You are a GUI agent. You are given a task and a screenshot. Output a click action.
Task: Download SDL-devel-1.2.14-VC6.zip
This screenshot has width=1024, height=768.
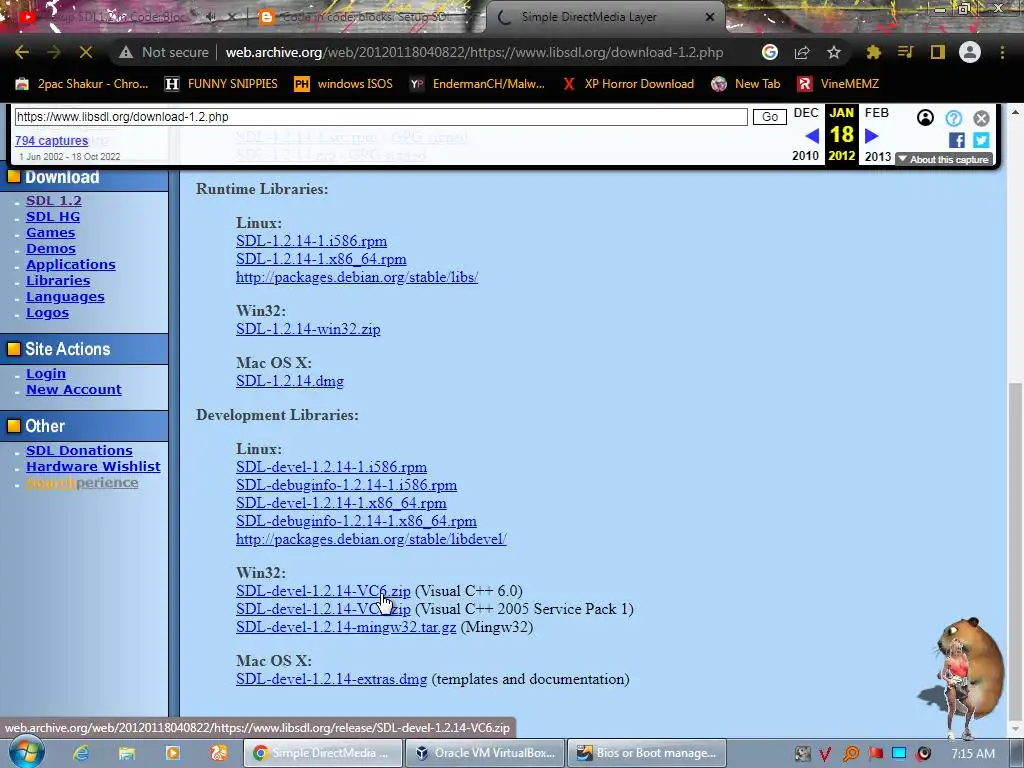[323, 591]
